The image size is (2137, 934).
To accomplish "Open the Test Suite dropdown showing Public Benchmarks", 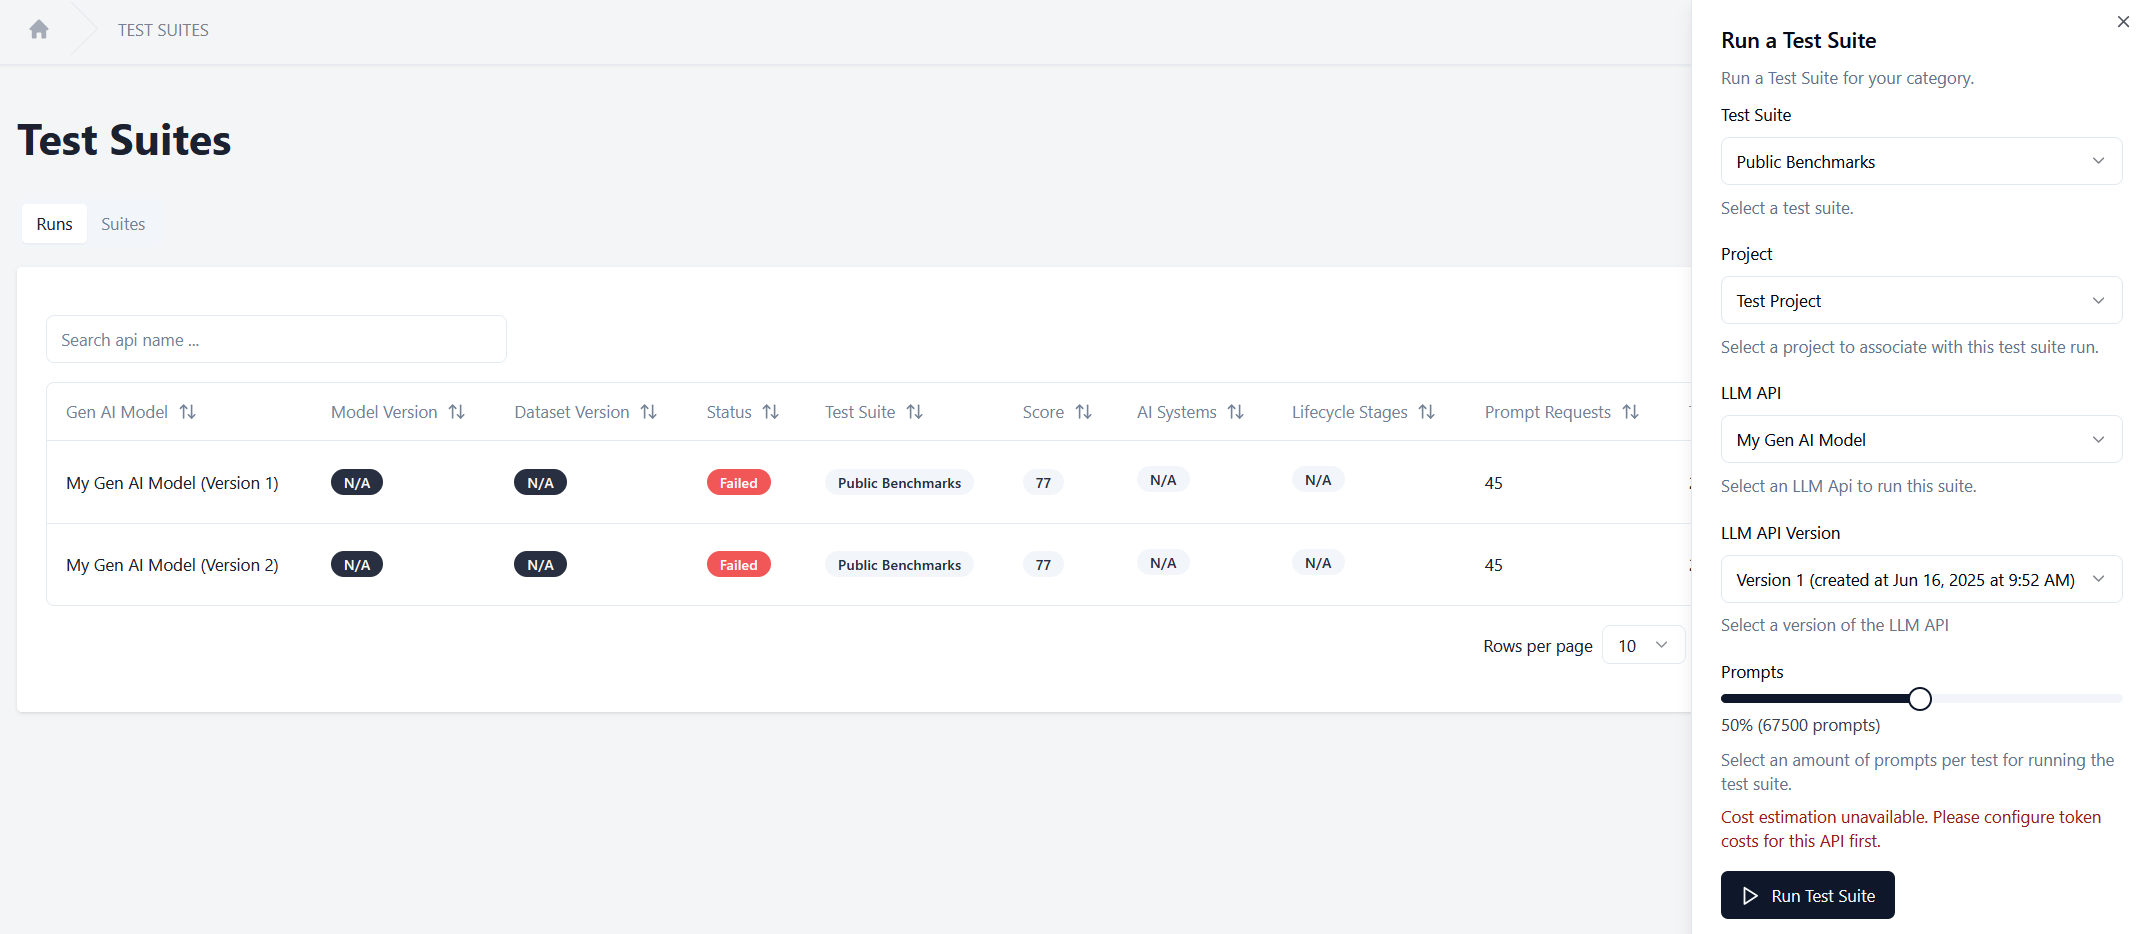I will (x=1920, y=161).
